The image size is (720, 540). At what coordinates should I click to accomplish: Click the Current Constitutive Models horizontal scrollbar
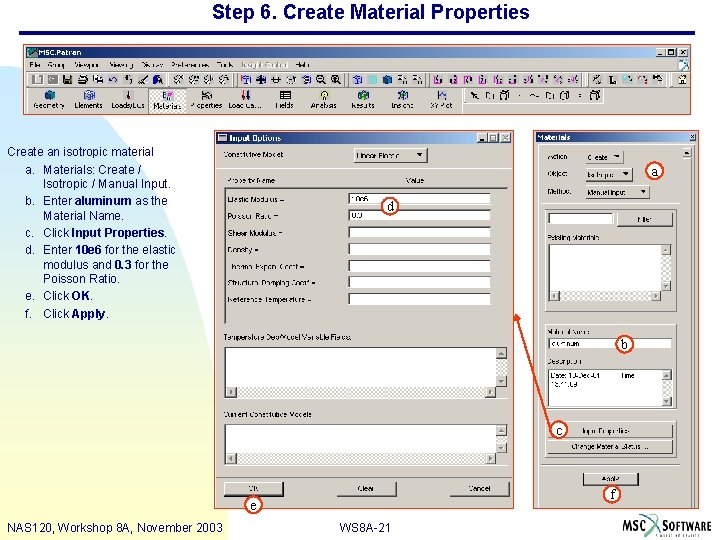pyautogui.click(x=360, y=458)
